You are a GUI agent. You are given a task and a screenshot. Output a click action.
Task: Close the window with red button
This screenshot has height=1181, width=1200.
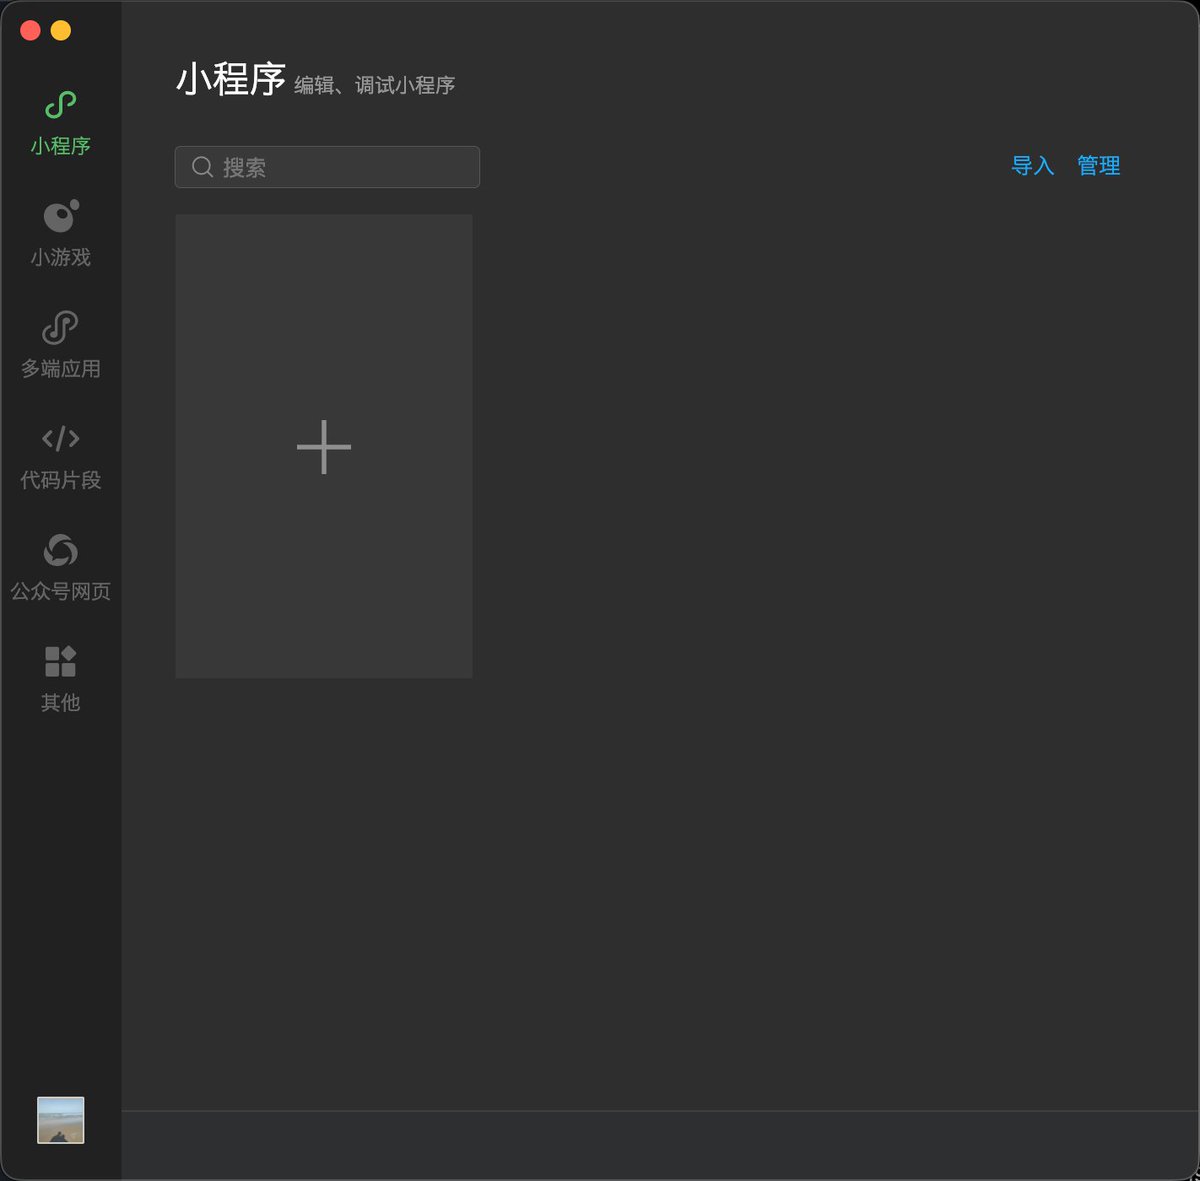30,31
